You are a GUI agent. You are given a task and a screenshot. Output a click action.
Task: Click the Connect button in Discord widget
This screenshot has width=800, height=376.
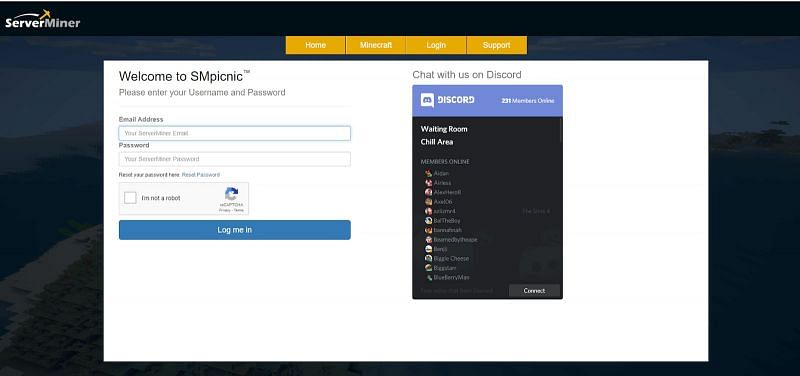(534, 291)
